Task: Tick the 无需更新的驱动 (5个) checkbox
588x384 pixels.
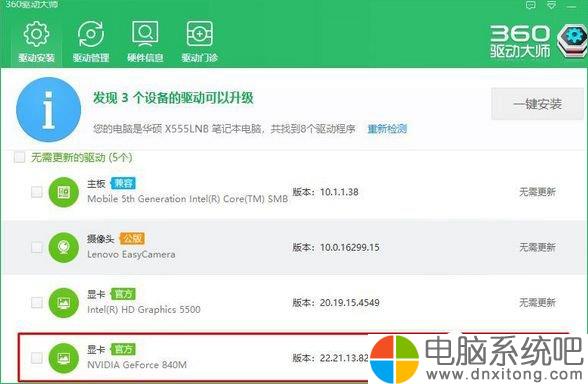Action: pos(20,157)
